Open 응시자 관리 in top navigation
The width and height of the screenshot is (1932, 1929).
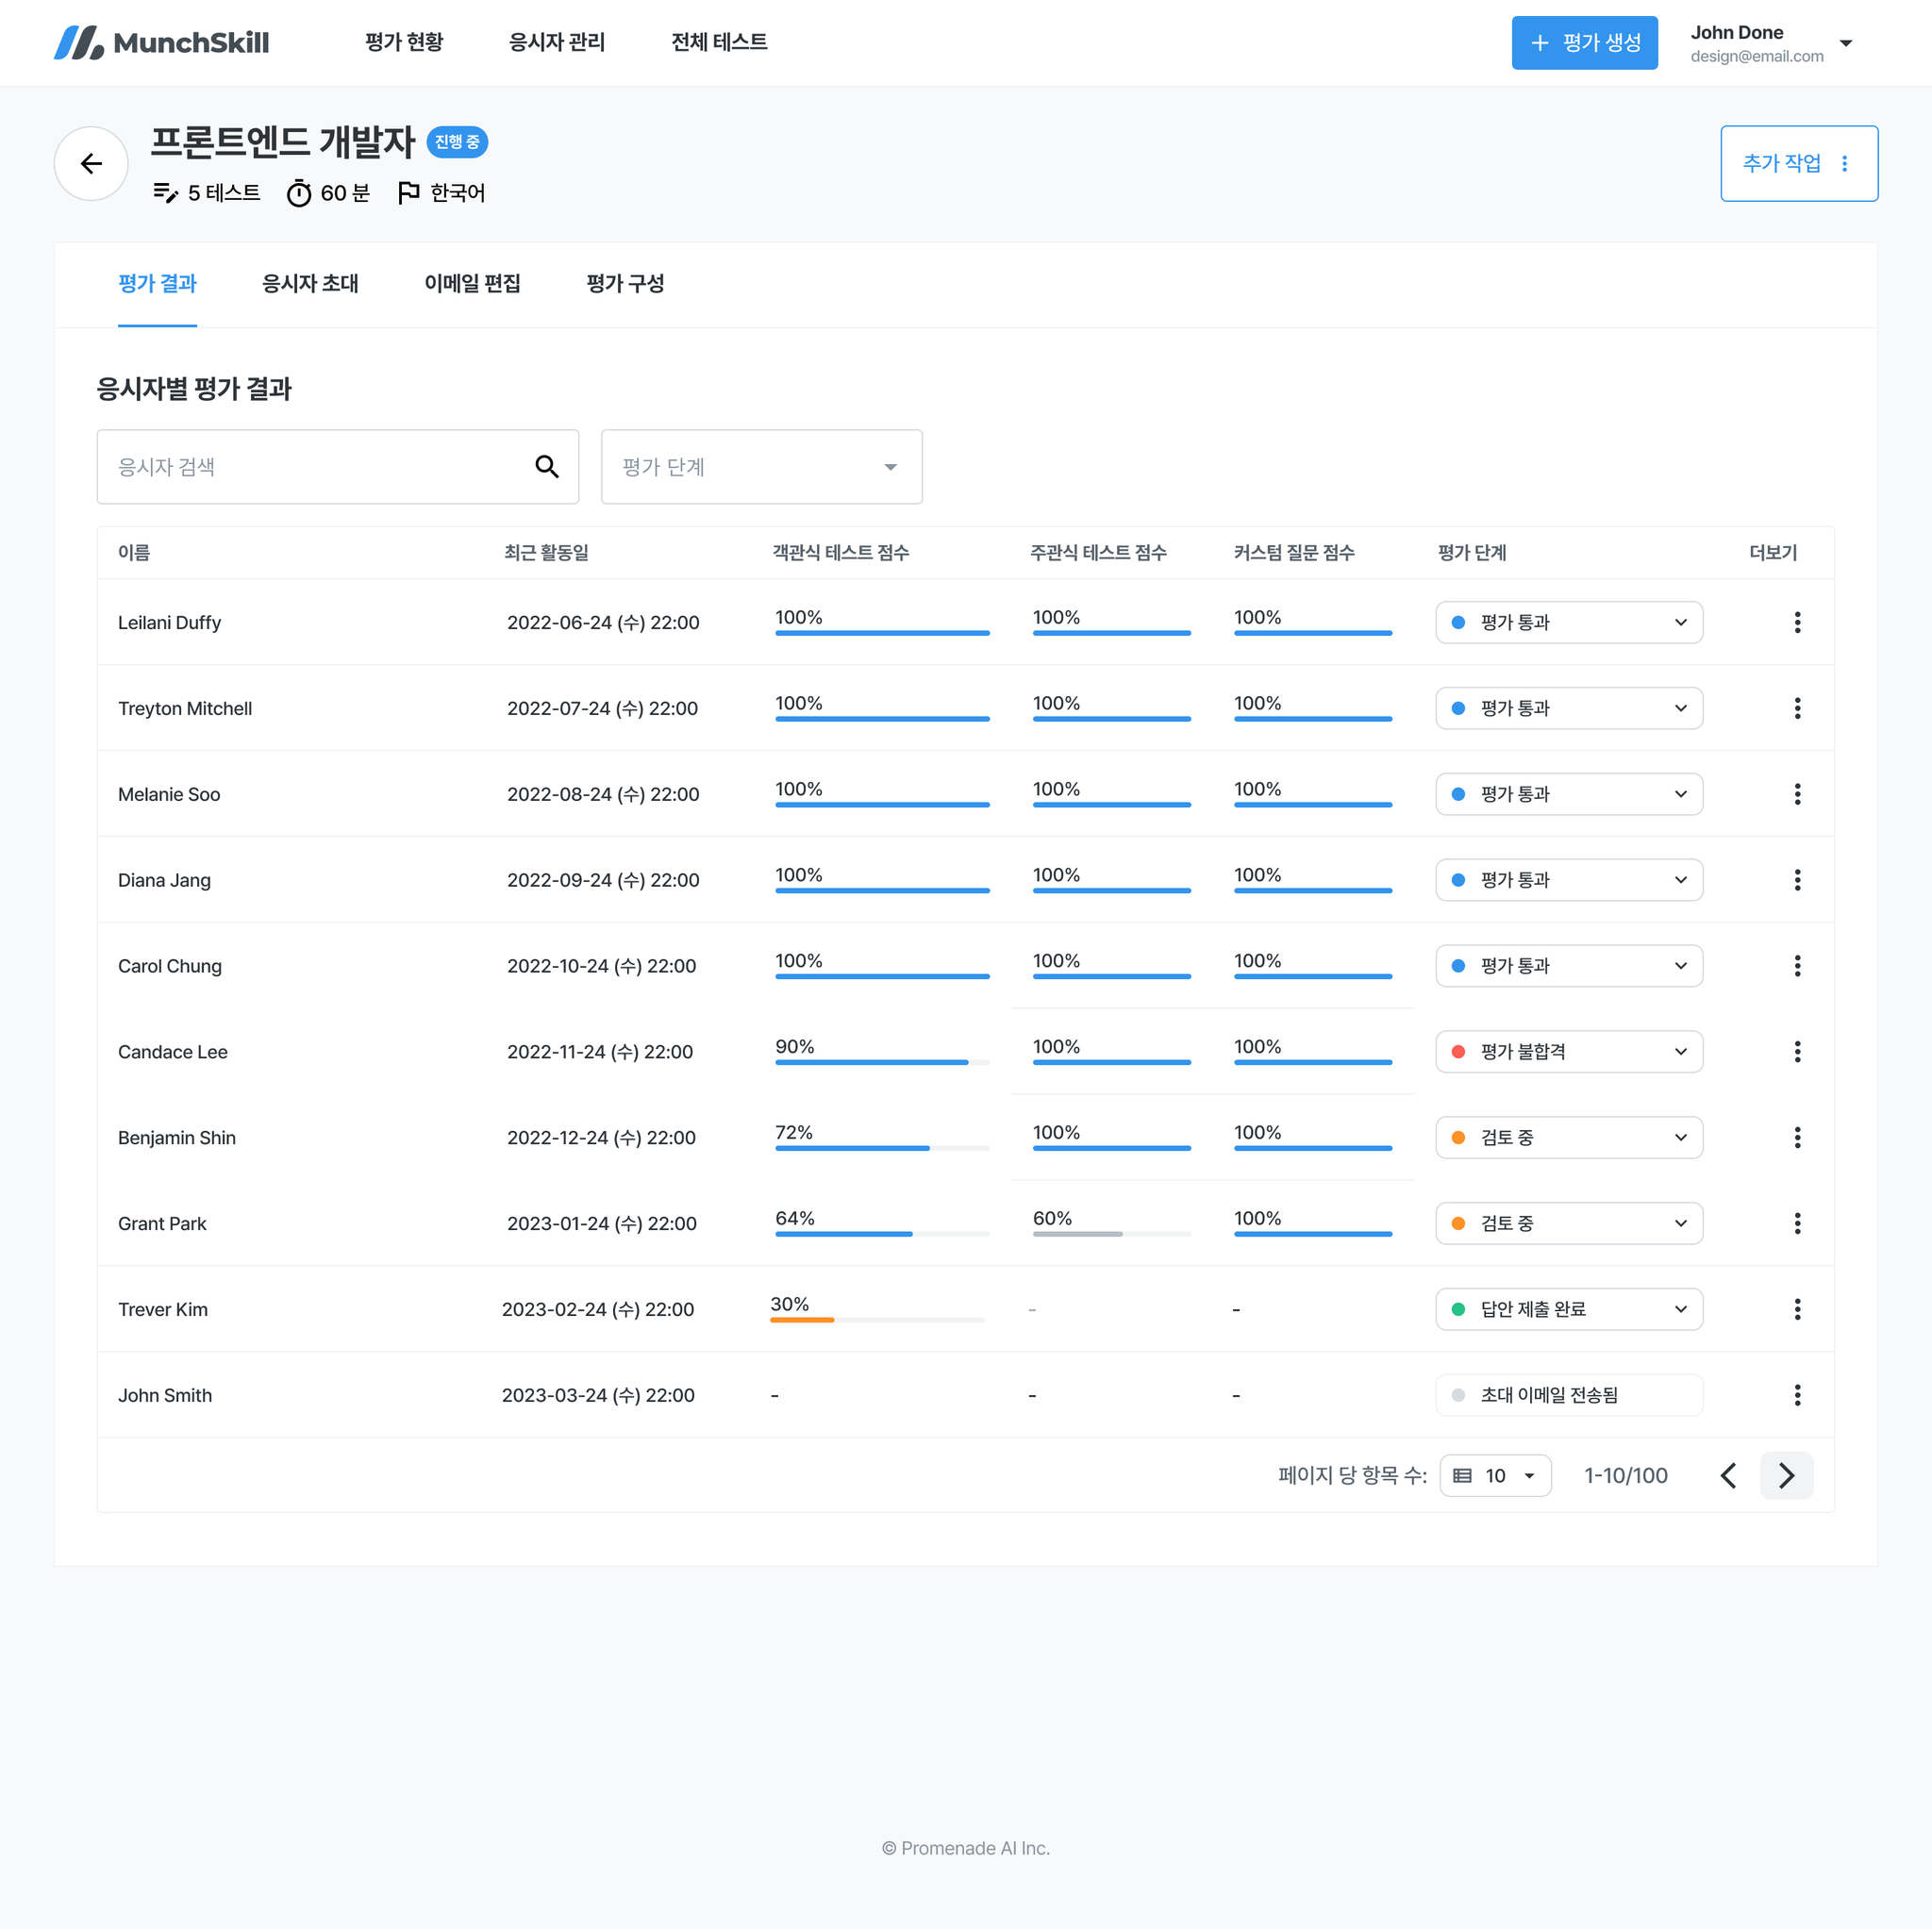pyautogui.click(x=557, y=42)
